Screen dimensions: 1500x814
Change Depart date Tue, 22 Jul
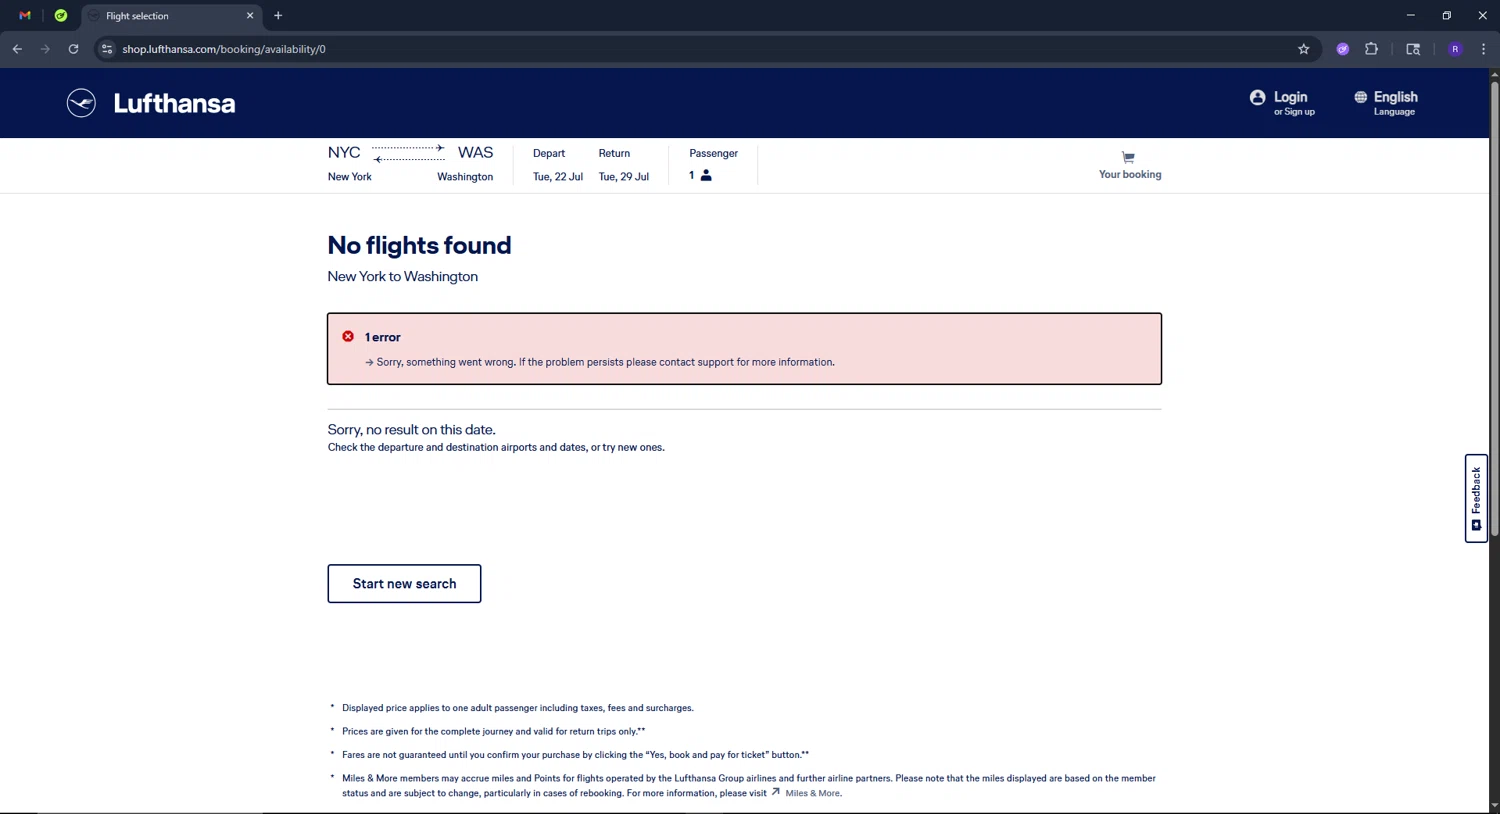(x=557, y=165)
